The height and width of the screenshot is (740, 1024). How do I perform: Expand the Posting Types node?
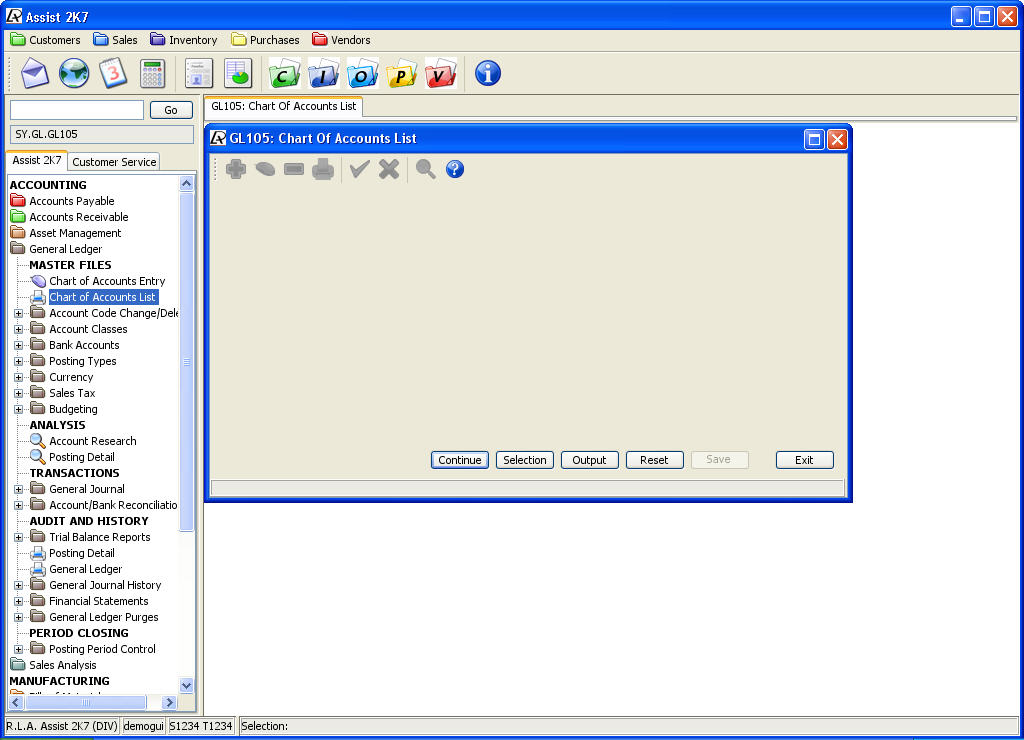click(18, 361)
